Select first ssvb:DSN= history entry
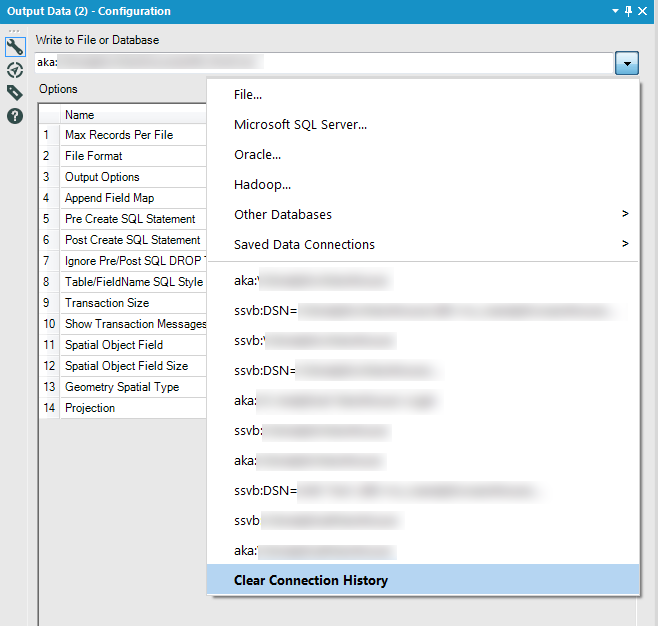 pos(423,311)
